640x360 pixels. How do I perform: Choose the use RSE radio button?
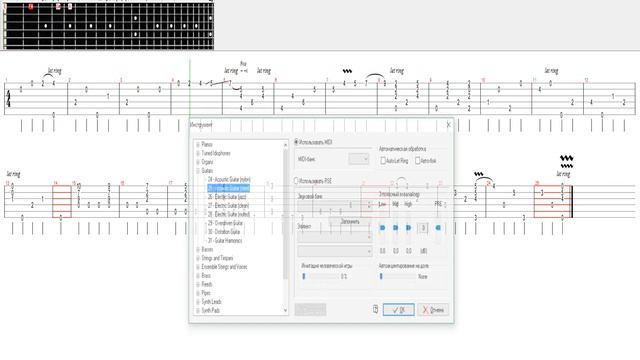click(x=297, y=181)
